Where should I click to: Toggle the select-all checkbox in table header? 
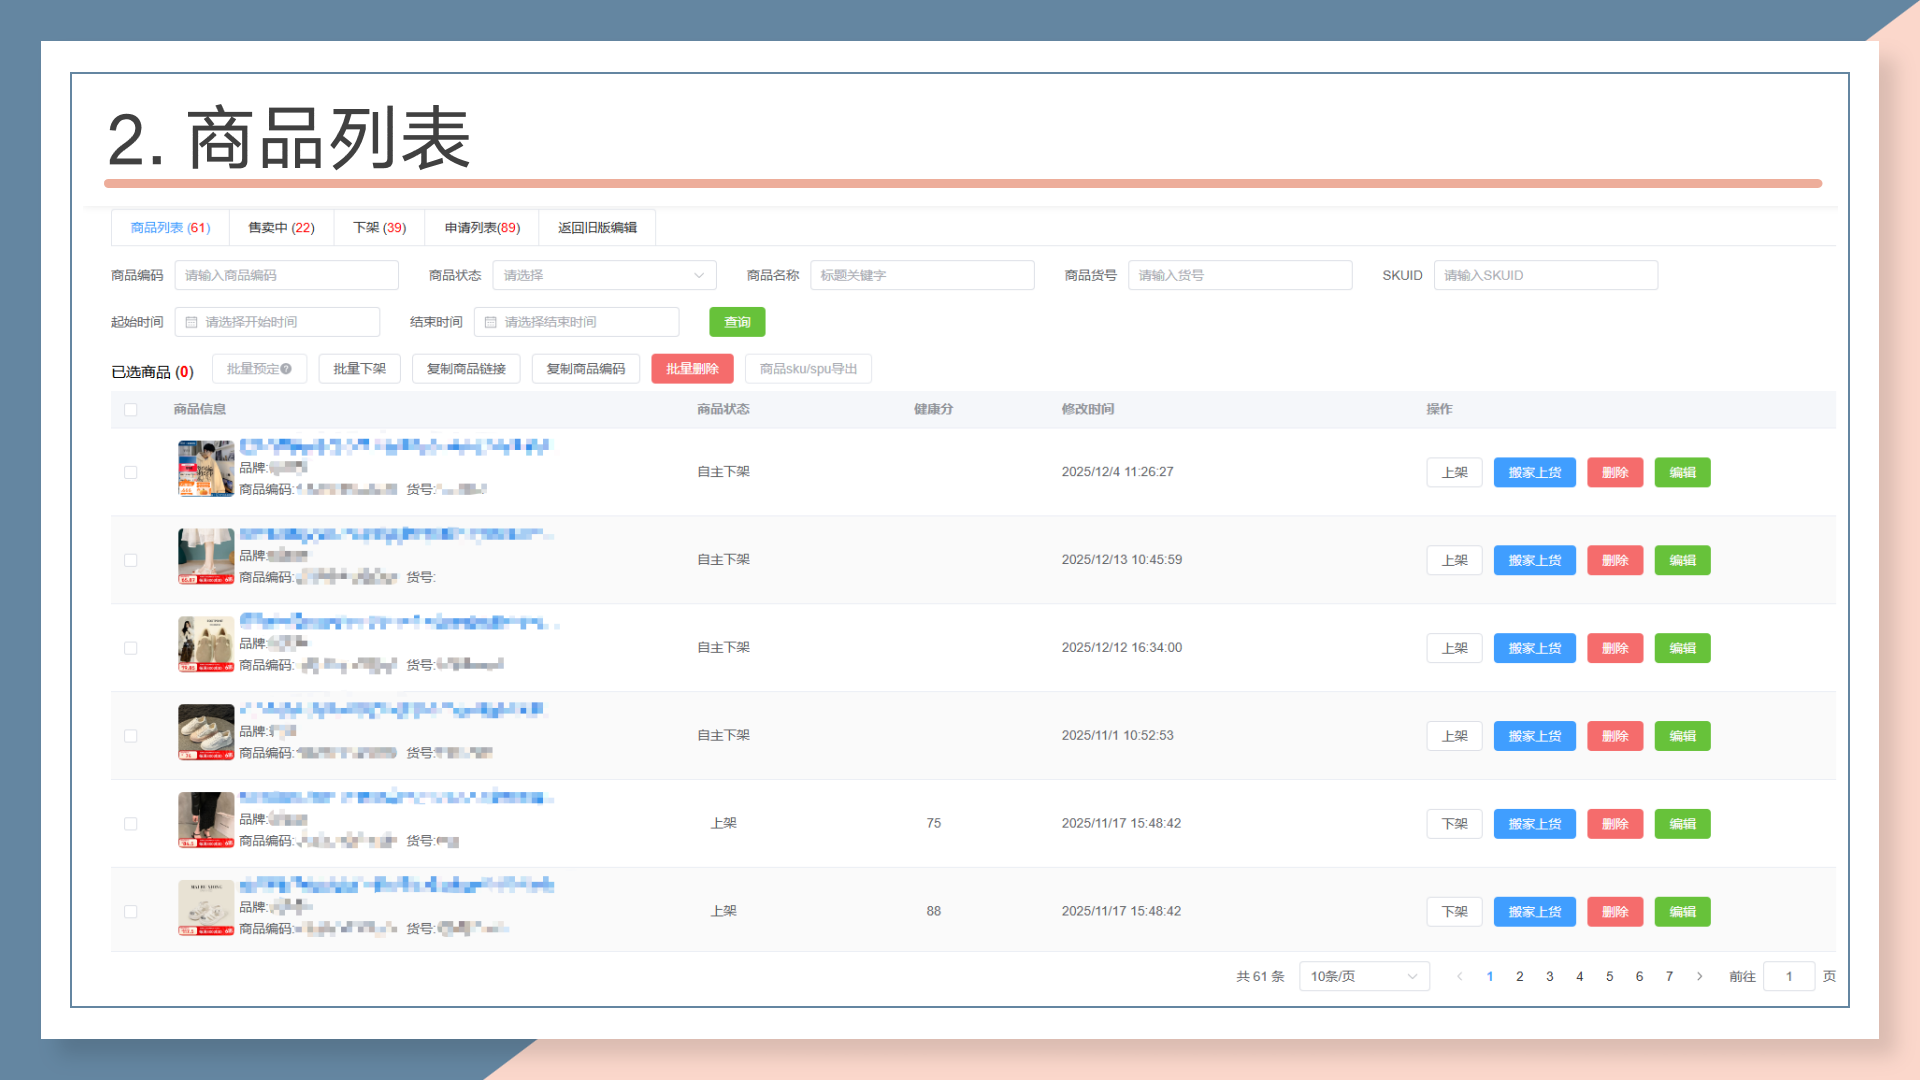pyautogui.click(x=131, y=409)
